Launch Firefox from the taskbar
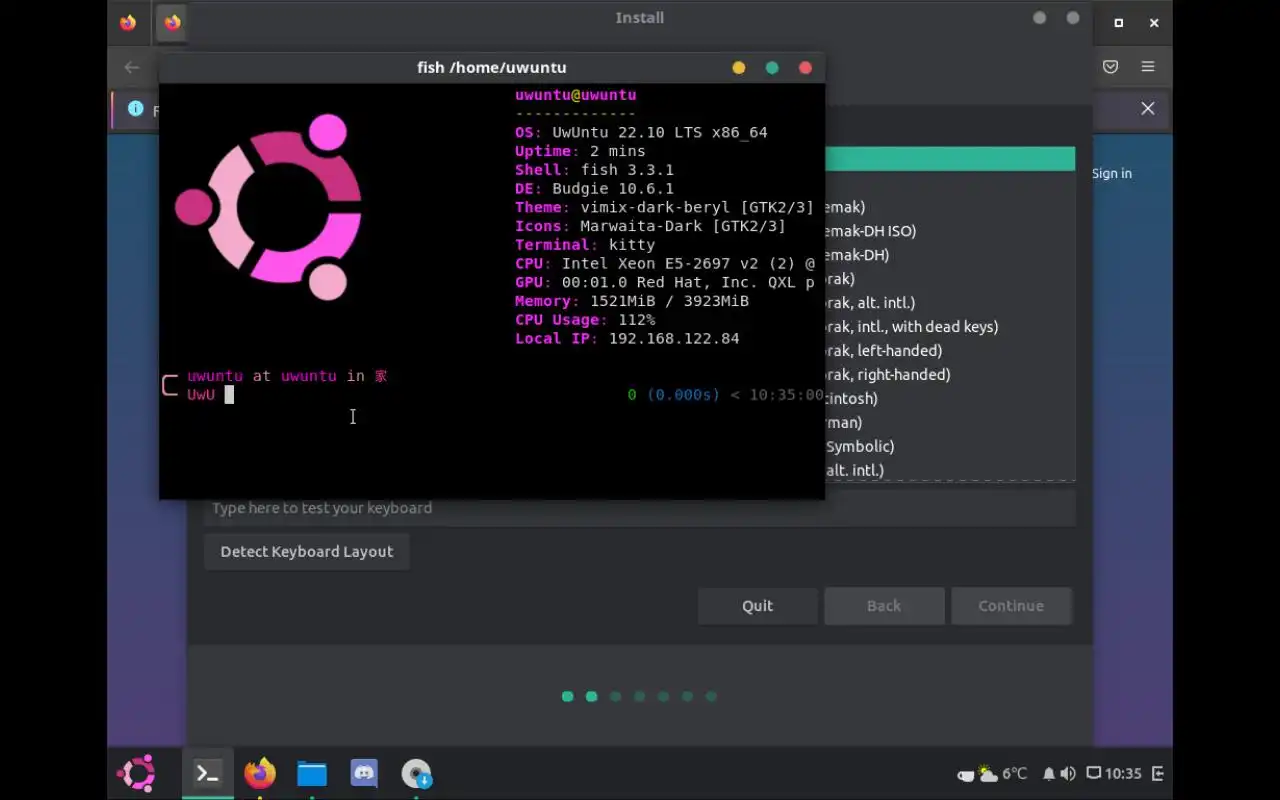The width and height of the screenshot is (1280, 800). (260, 773)
